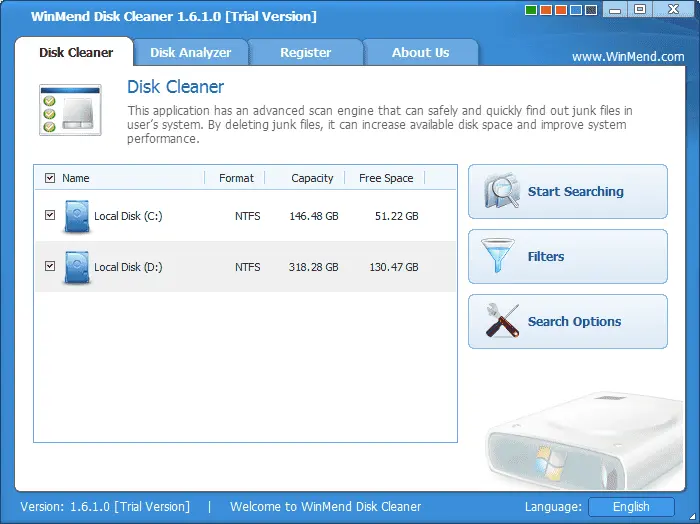The image size is (700, 524).
Task: Click the 130.47 GB free space value
Action: [394, 267]
